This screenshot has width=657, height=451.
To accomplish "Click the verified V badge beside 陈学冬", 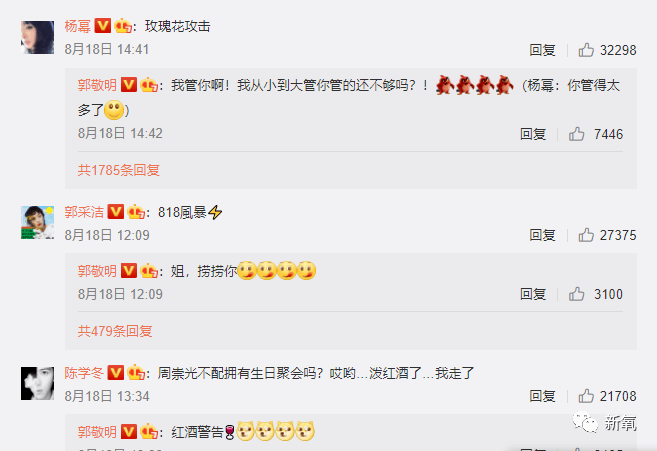I will coord(116,373).
